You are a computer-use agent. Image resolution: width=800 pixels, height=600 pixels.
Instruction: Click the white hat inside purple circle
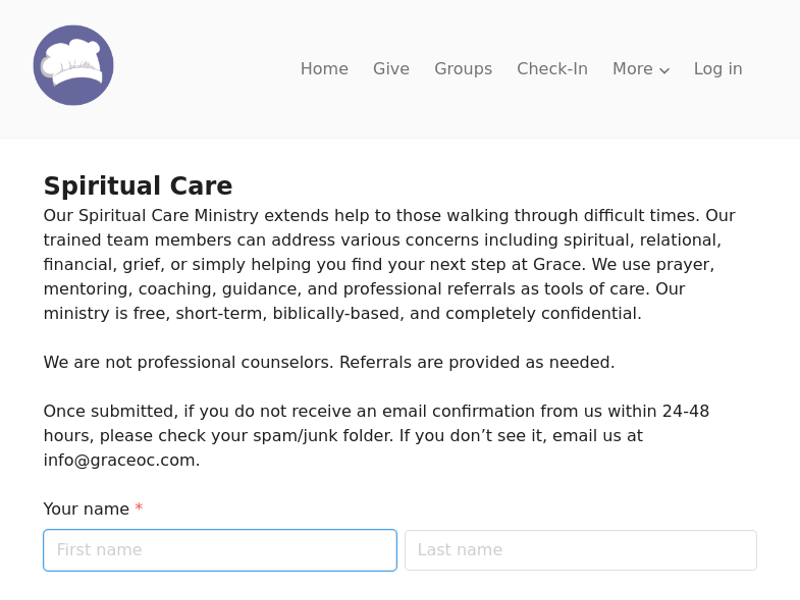tap(72, 62)
